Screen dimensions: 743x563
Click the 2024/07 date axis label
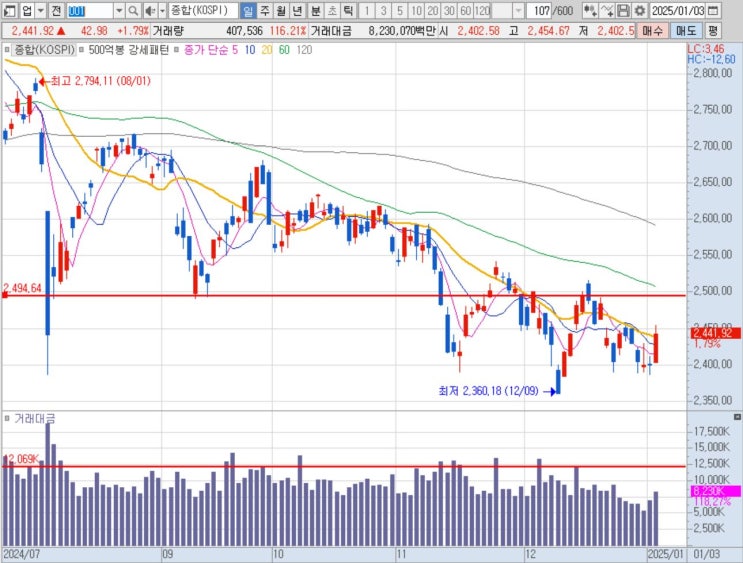click(x=21, y=554)
